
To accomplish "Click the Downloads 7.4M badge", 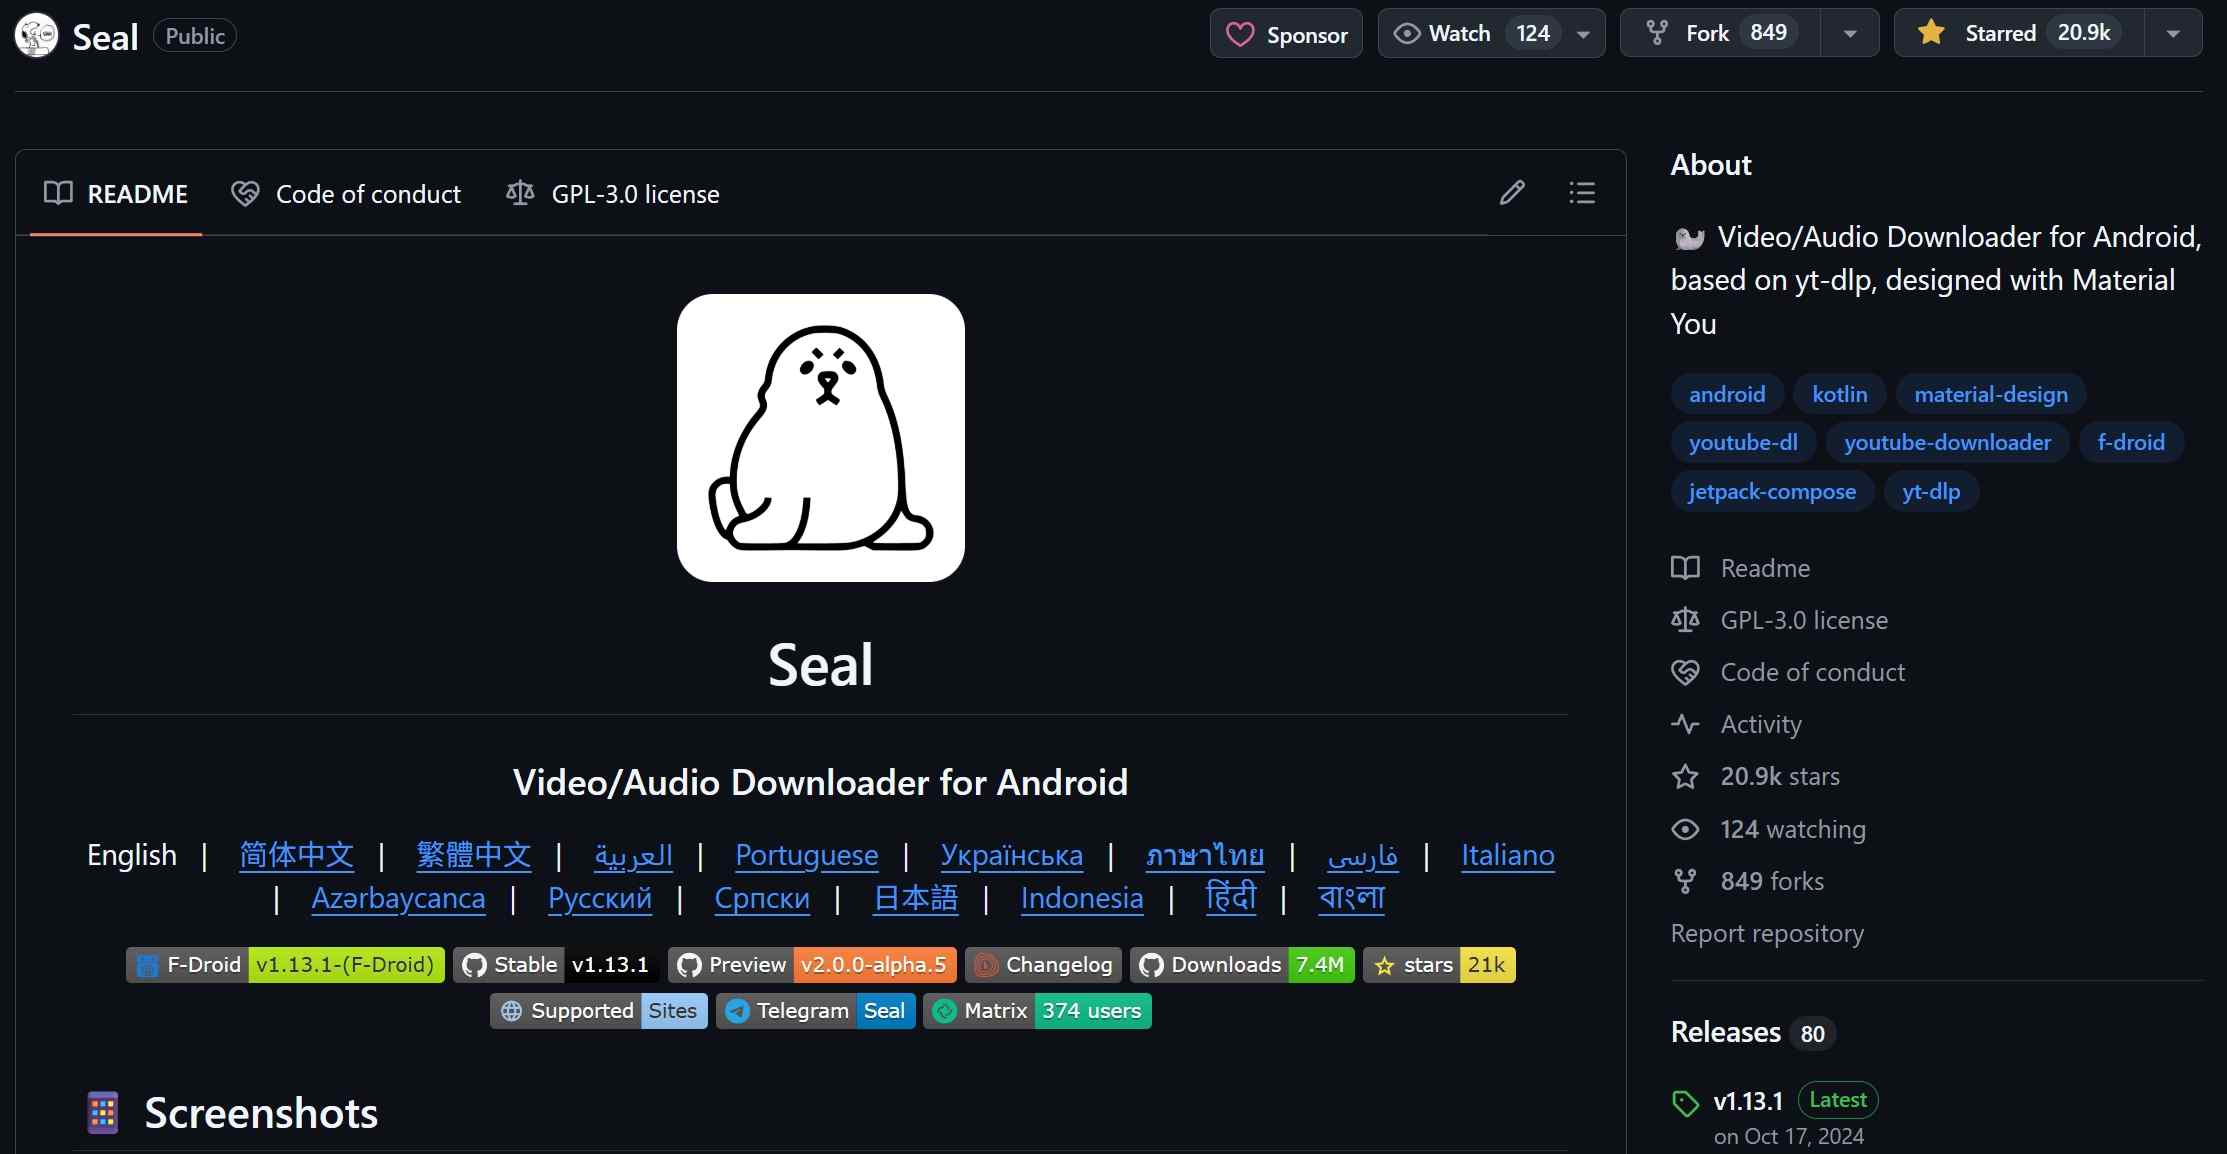I will coord(1242,965).
